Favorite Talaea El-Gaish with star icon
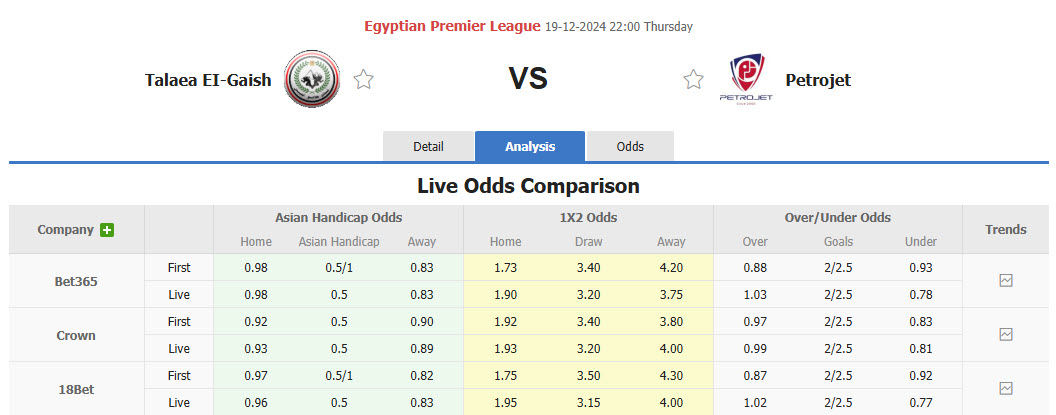This screenshot has width=1056, height=415. tap(364, 80)
